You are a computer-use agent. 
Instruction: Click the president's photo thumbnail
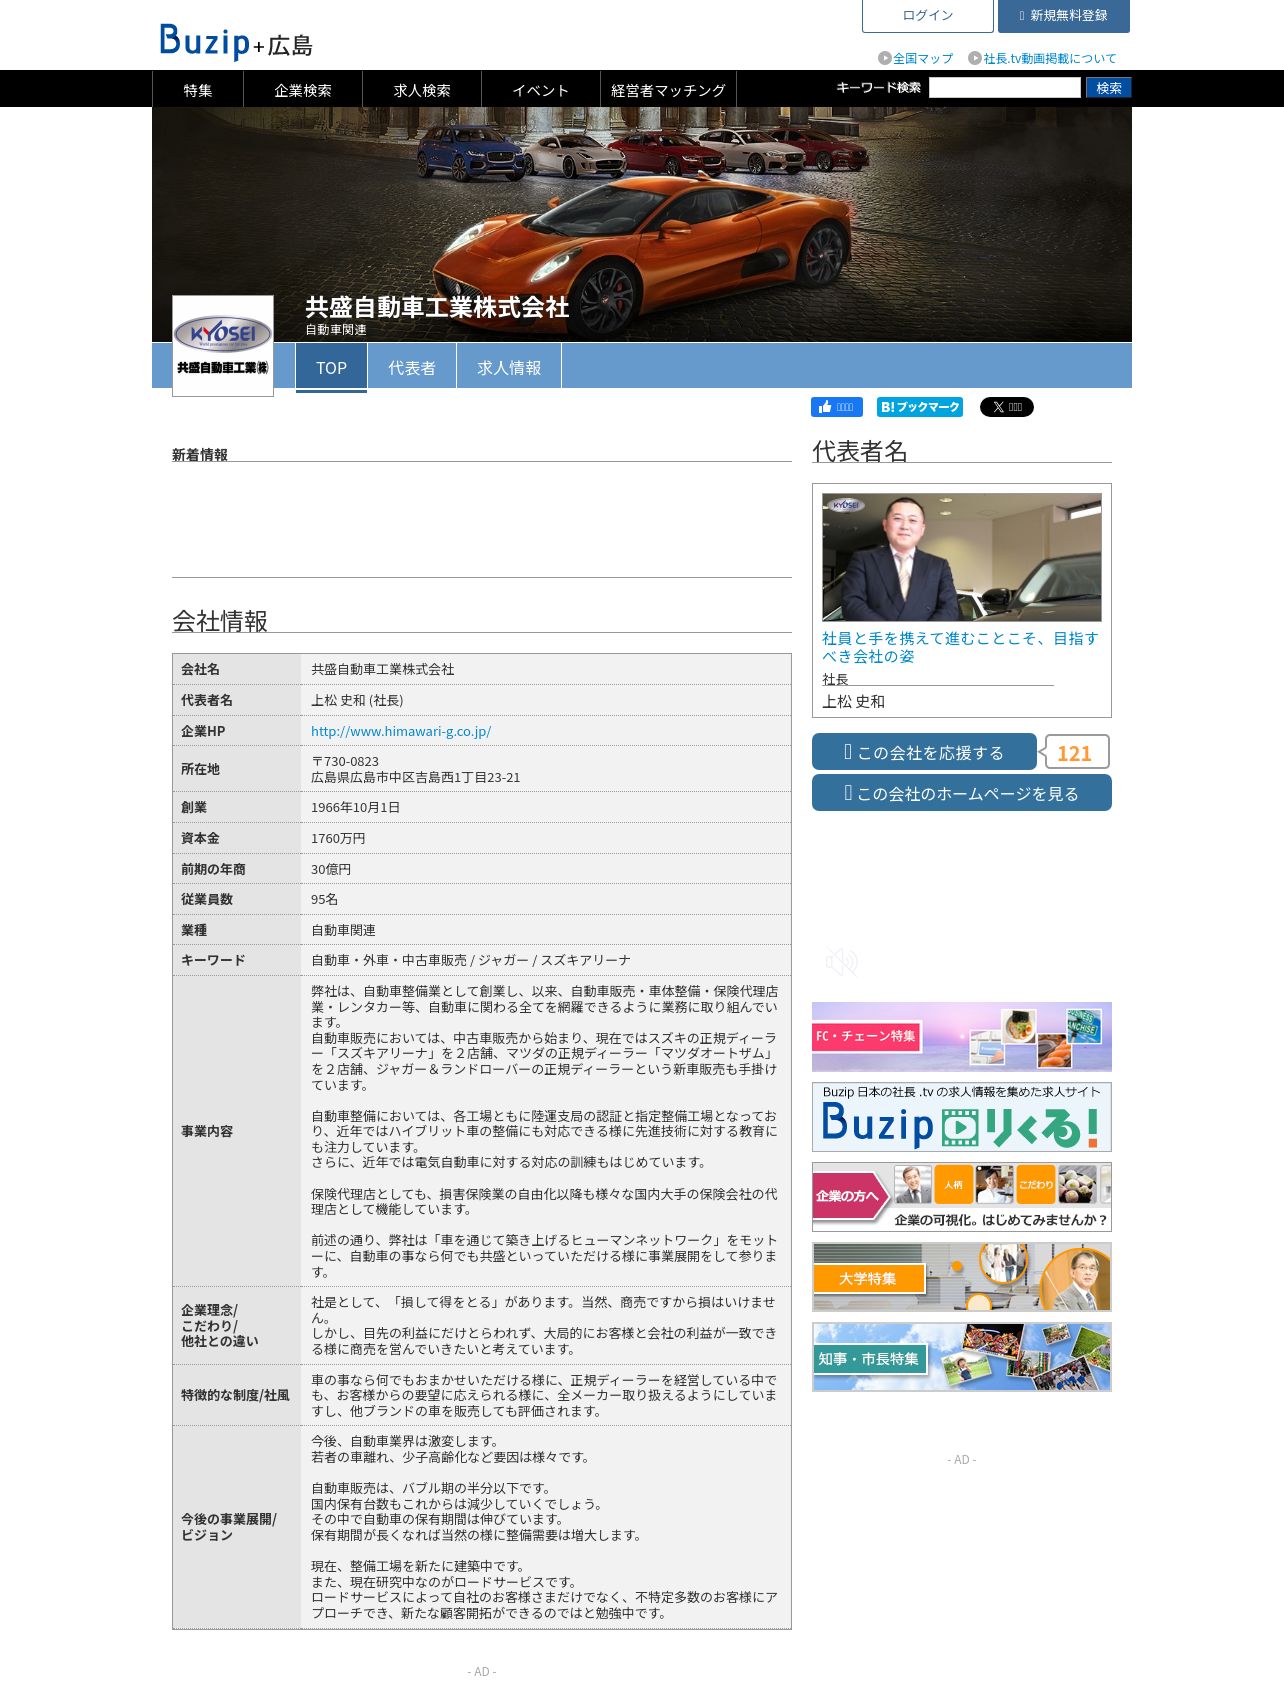click(x=962, y=557)
